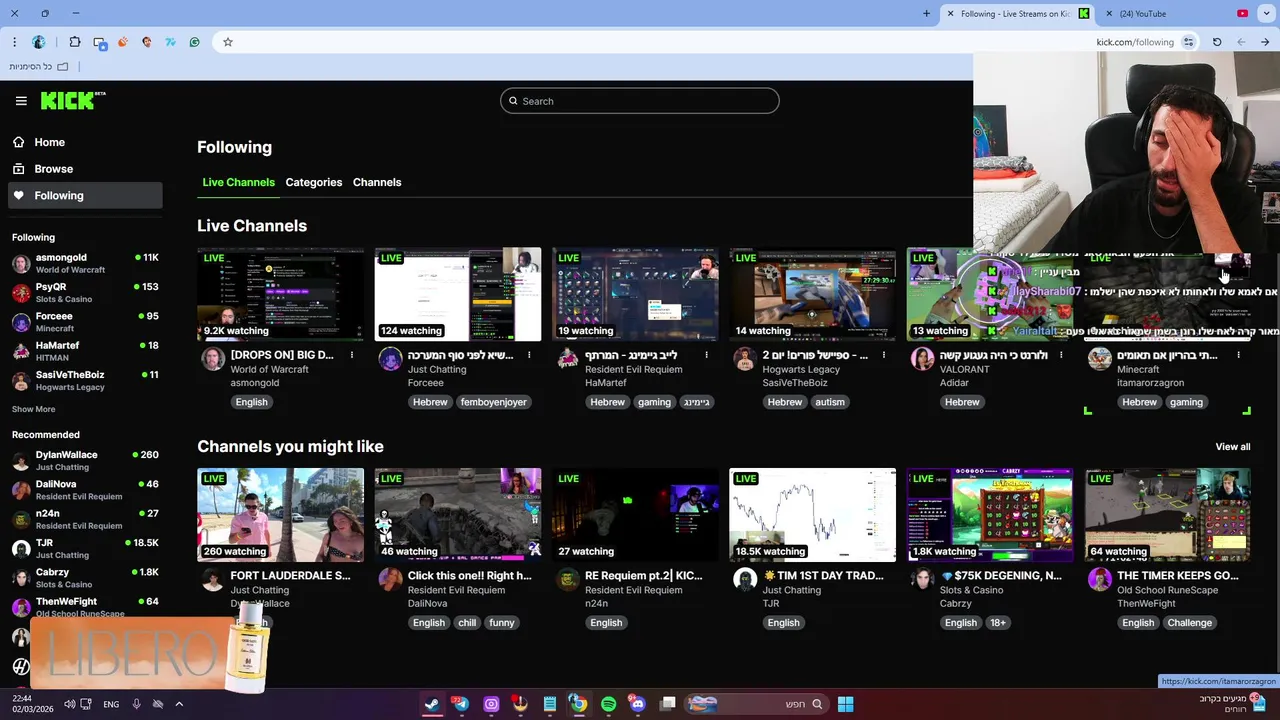Viewport: 1280px width, 720px height.
Task: Switch to the Channels tab
Action: pyautogui.click(x=377, y=182)
